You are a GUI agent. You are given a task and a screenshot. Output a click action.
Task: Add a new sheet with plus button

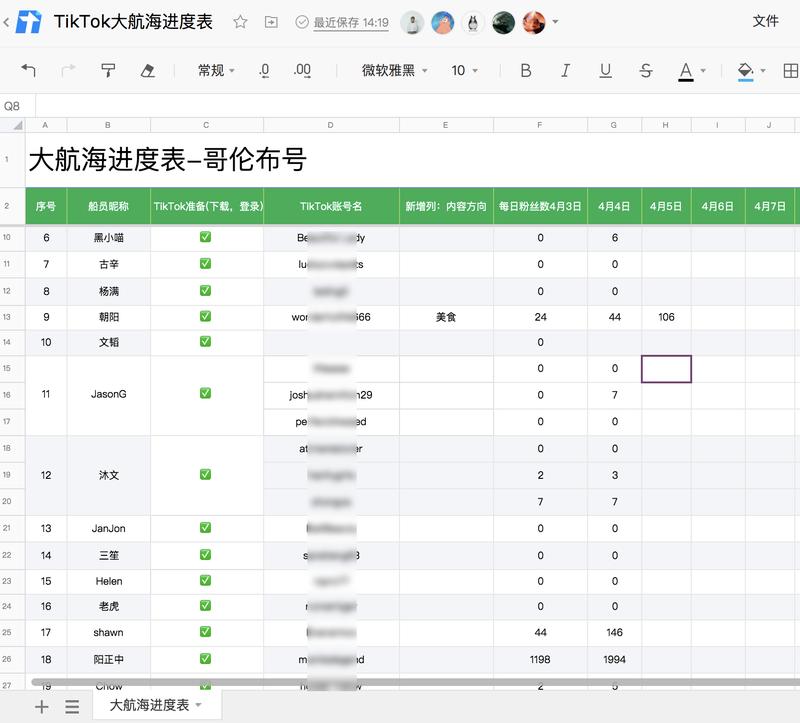pyautogui.click(x=41, y=706)
